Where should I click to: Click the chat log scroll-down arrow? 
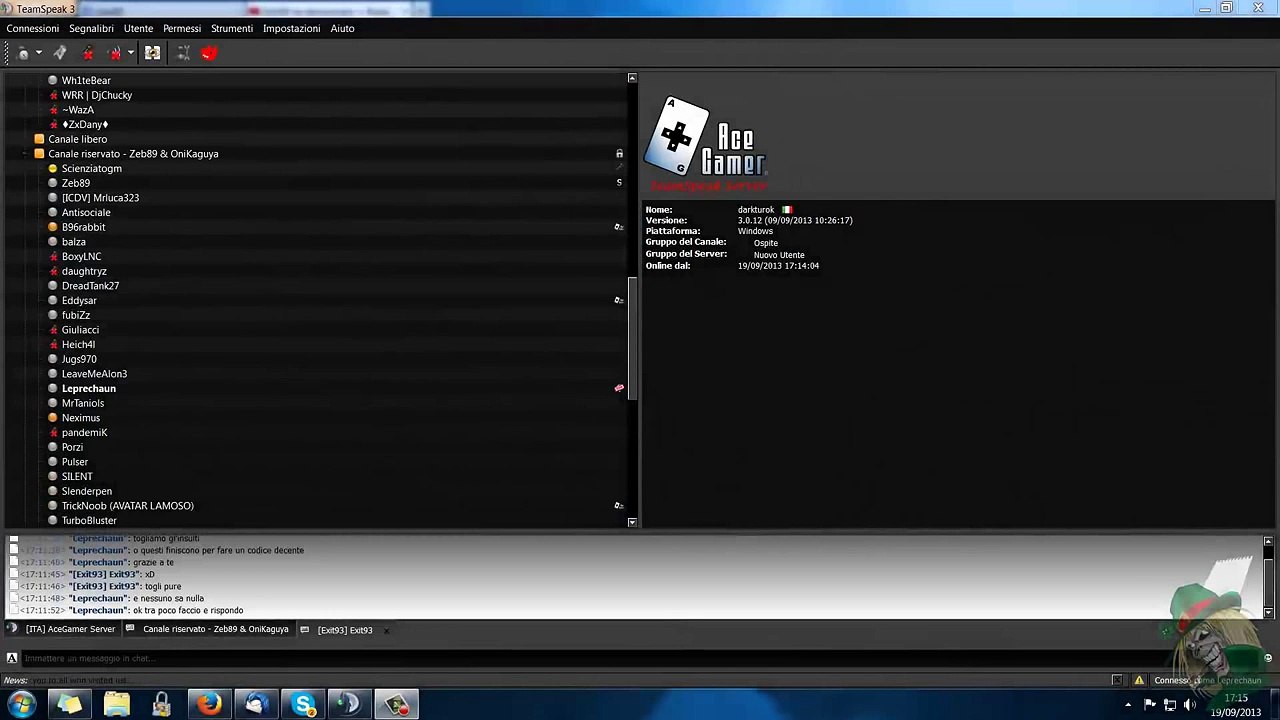click(1268, 611)
